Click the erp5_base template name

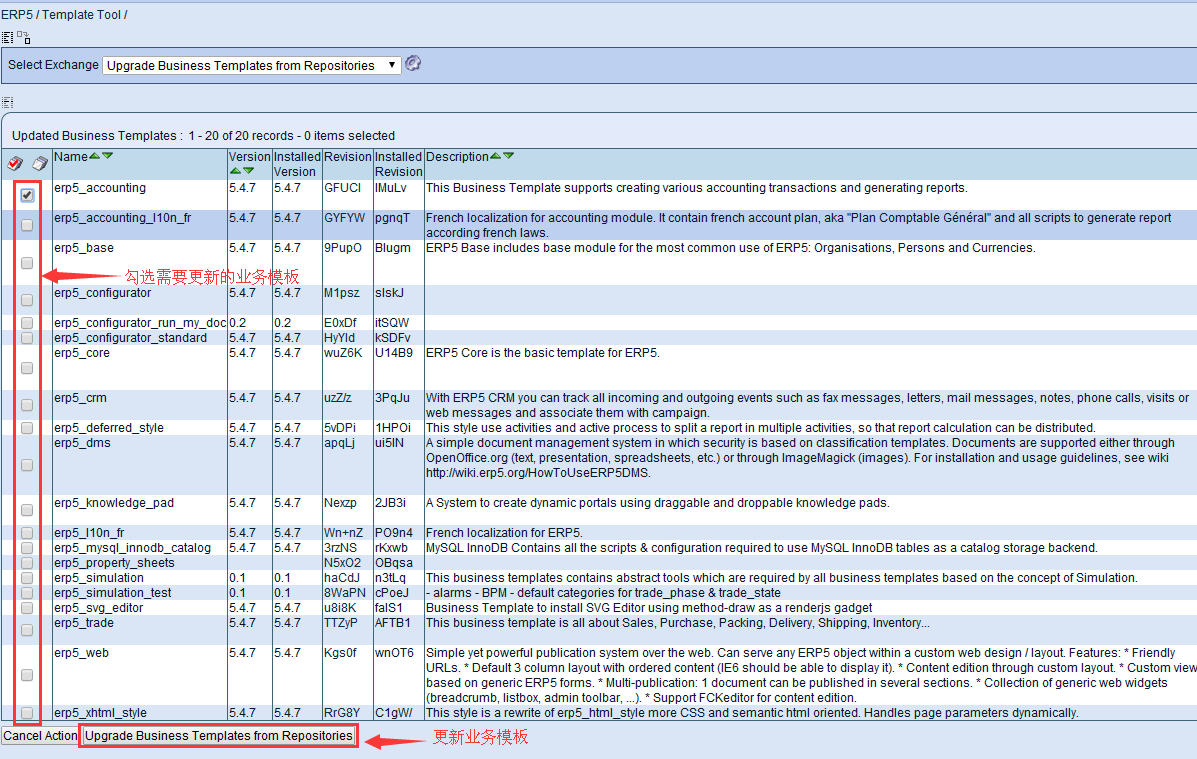[84, 248]
